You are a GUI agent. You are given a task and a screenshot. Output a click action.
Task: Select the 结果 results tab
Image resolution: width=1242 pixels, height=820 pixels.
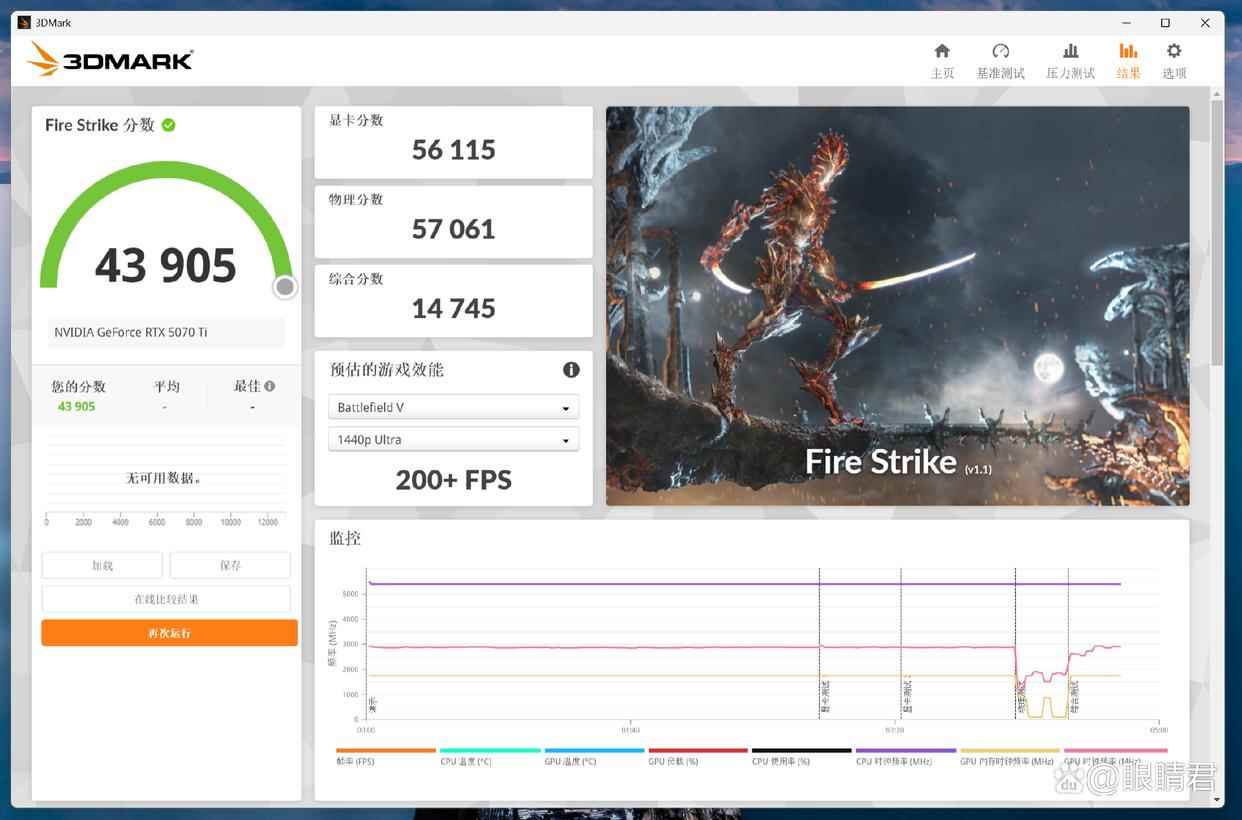(x=1128, y=61)
